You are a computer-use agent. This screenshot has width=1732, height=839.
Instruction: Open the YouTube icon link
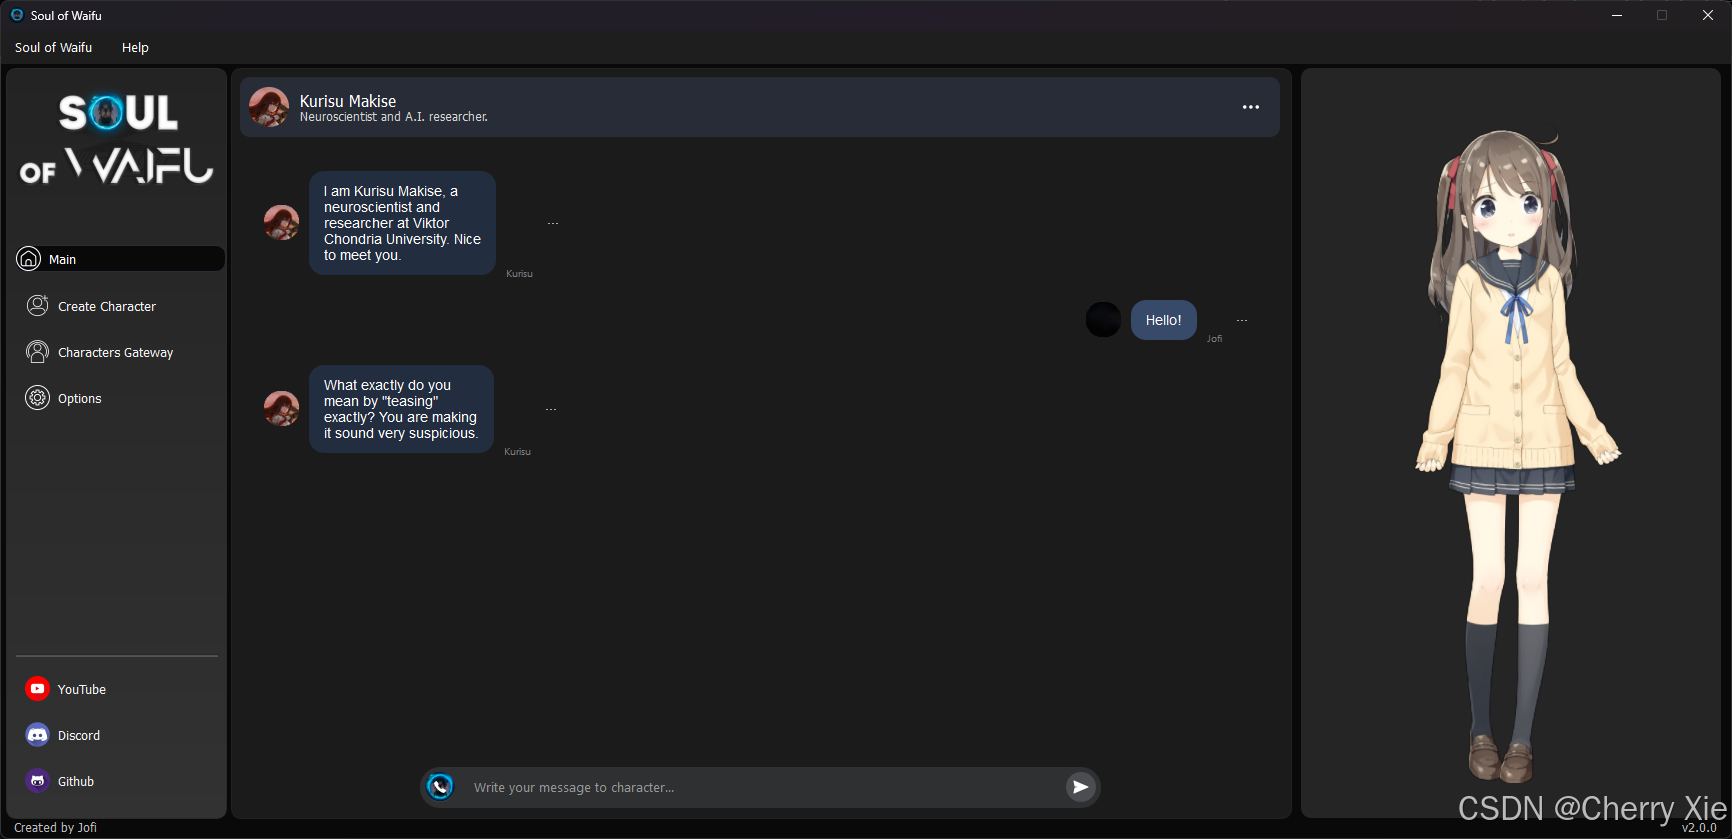[38, 689]
